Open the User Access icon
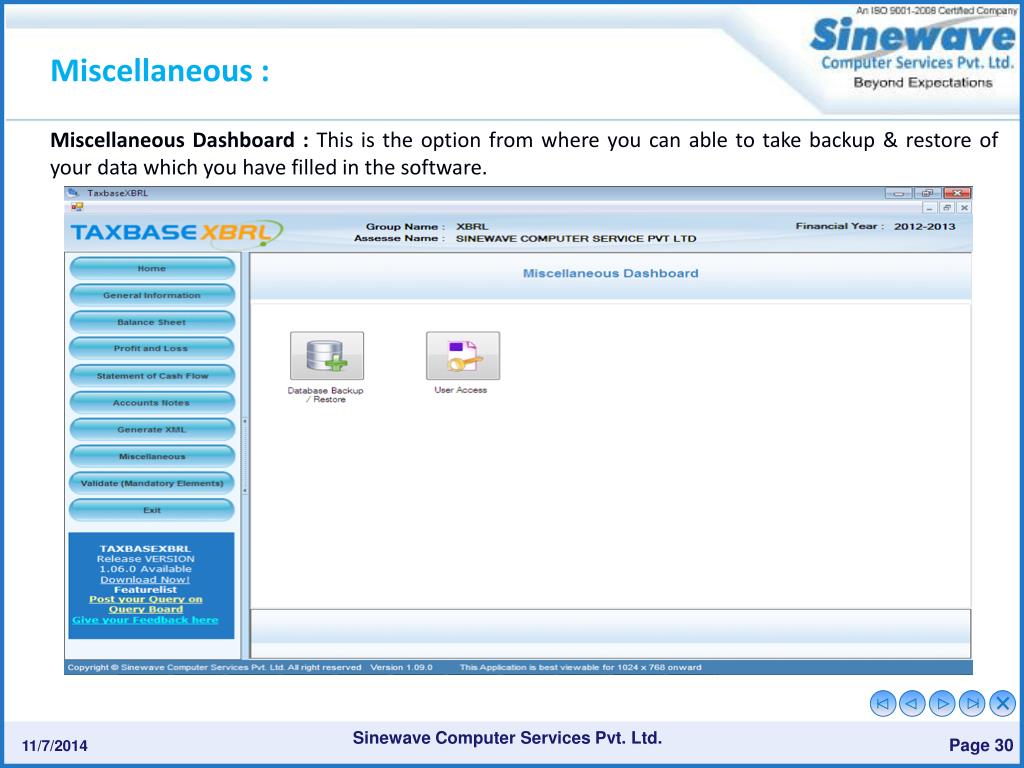1024x768 pixels. 463,356
